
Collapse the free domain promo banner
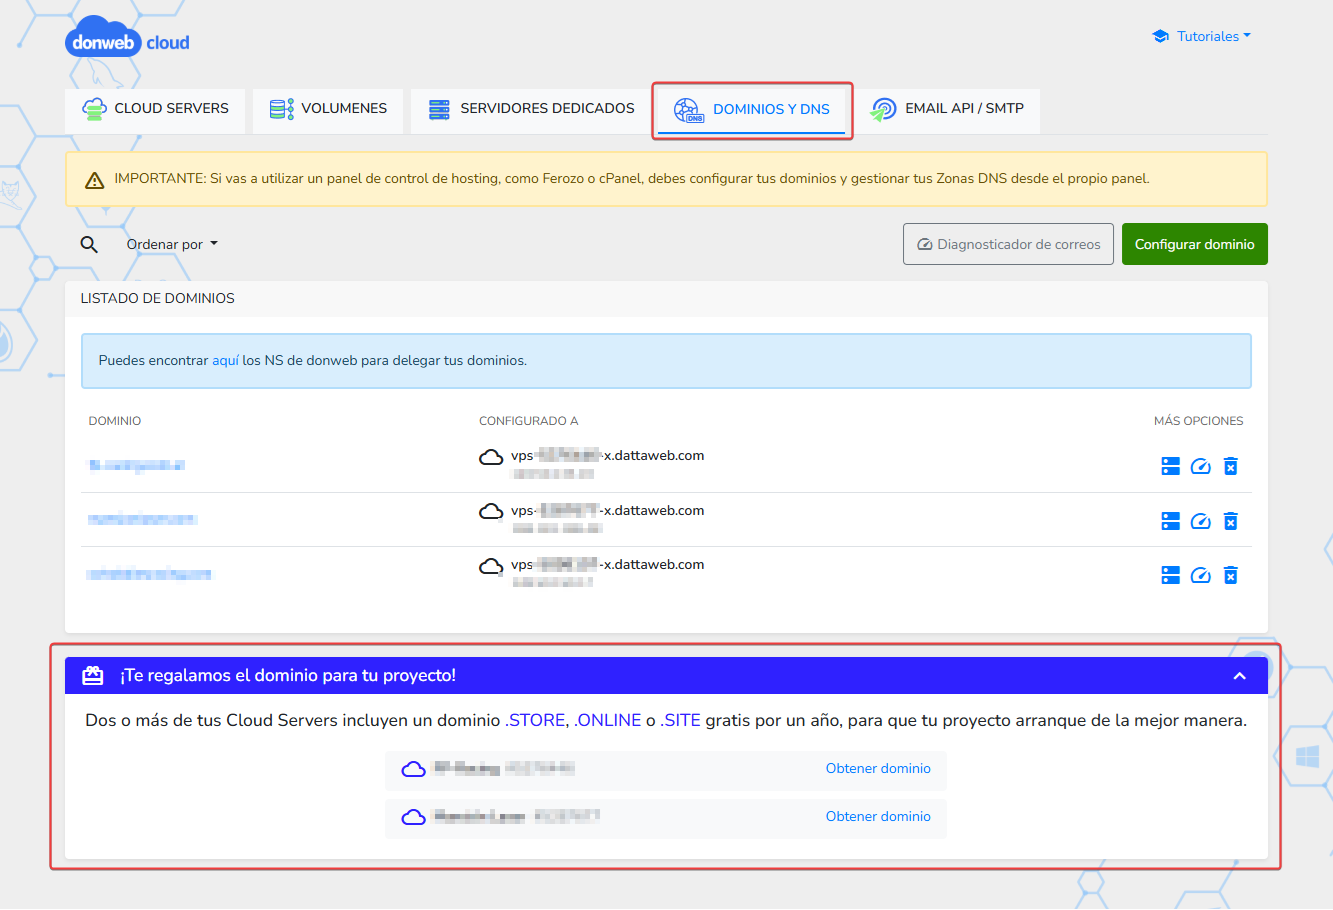(1239, 676)
